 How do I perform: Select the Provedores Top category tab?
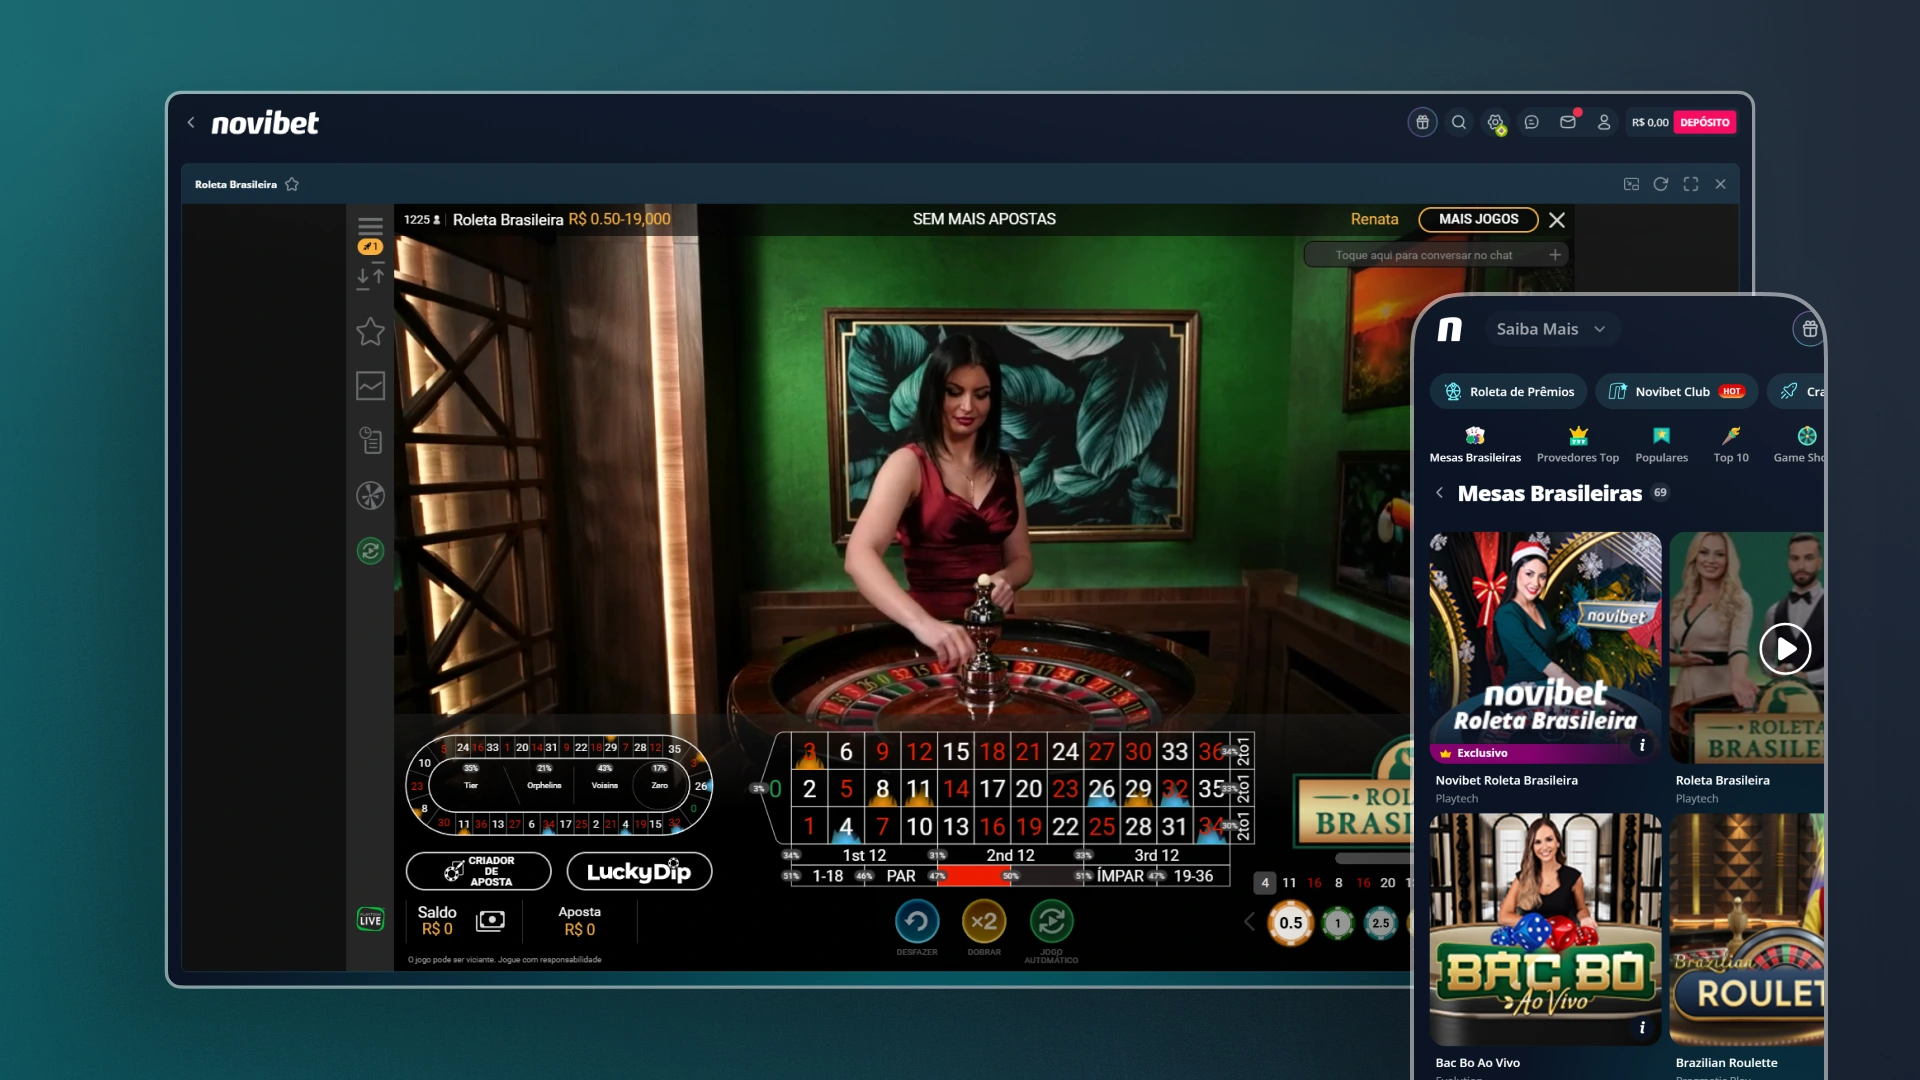click(1578, 445)
